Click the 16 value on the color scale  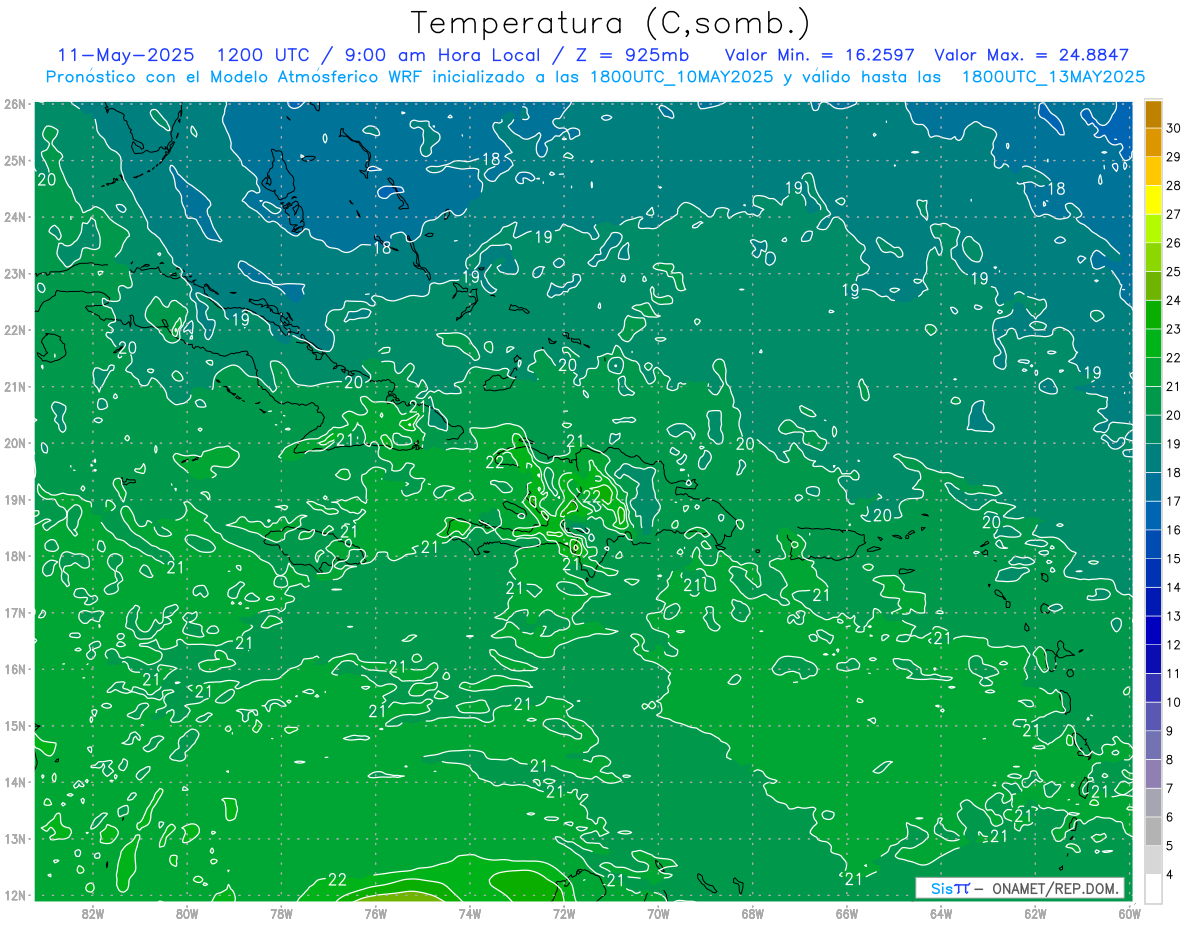[1173, 530]
